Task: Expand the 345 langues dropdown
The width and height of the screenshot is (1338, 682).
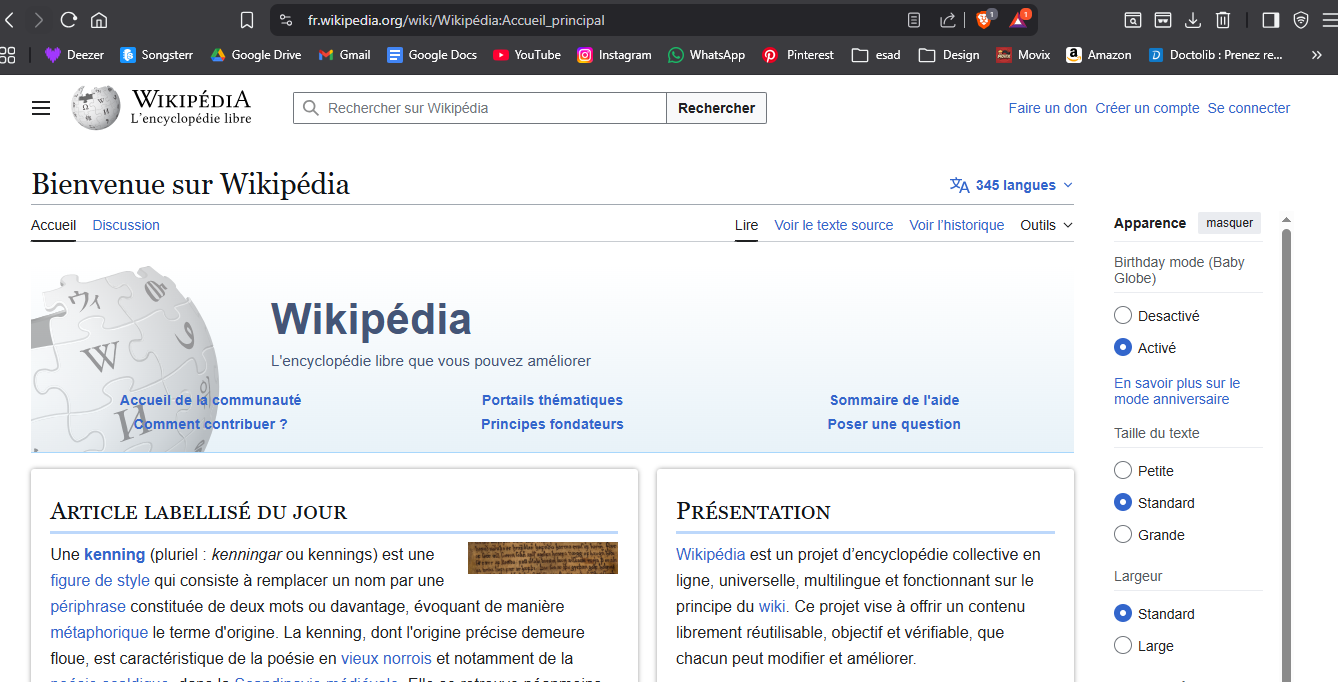Action: (1011, 185)
